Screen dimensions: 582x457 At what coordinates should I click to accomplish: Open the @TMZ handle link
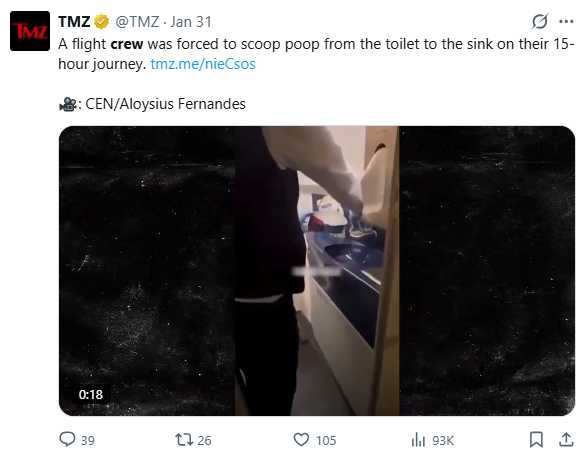tap(137, 22)
